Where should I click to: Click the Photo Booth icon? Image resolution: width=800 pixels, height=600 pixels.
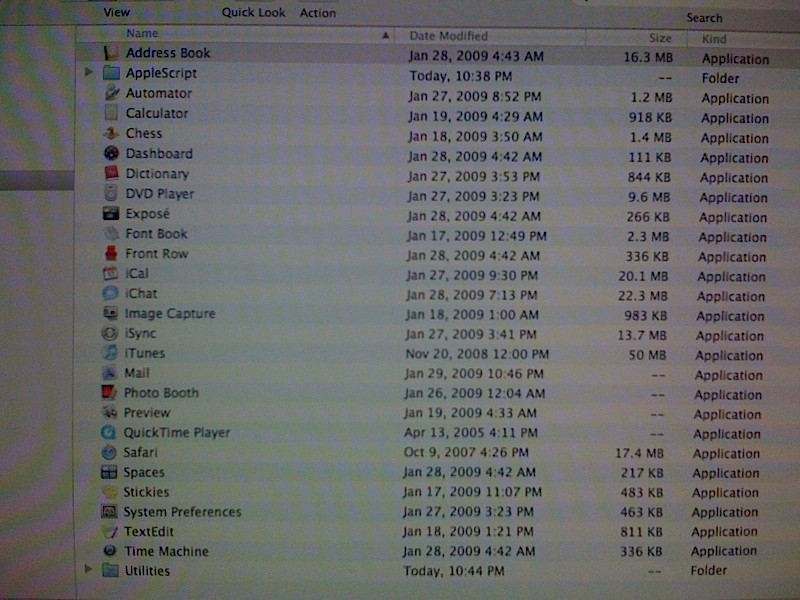pyautogui.click(x=109, y=392)
